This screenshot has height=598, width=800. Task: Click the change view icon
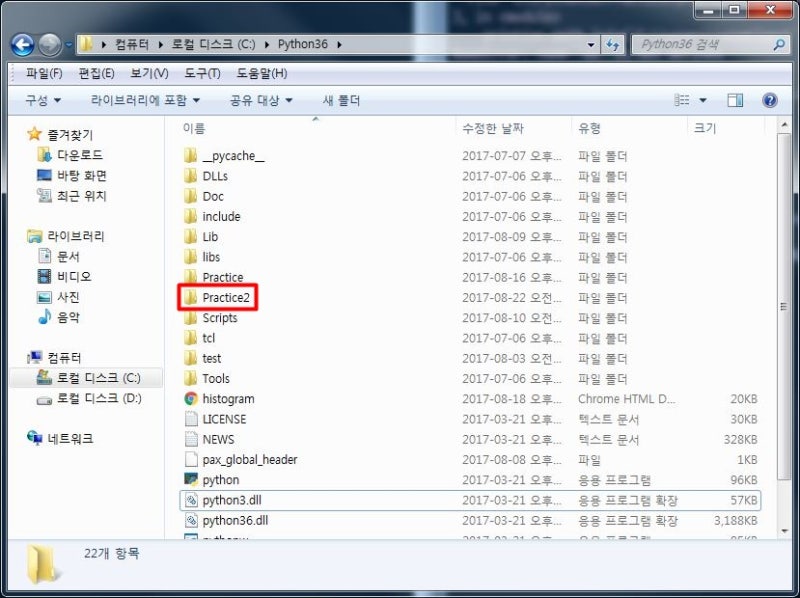tap(682, 100)
